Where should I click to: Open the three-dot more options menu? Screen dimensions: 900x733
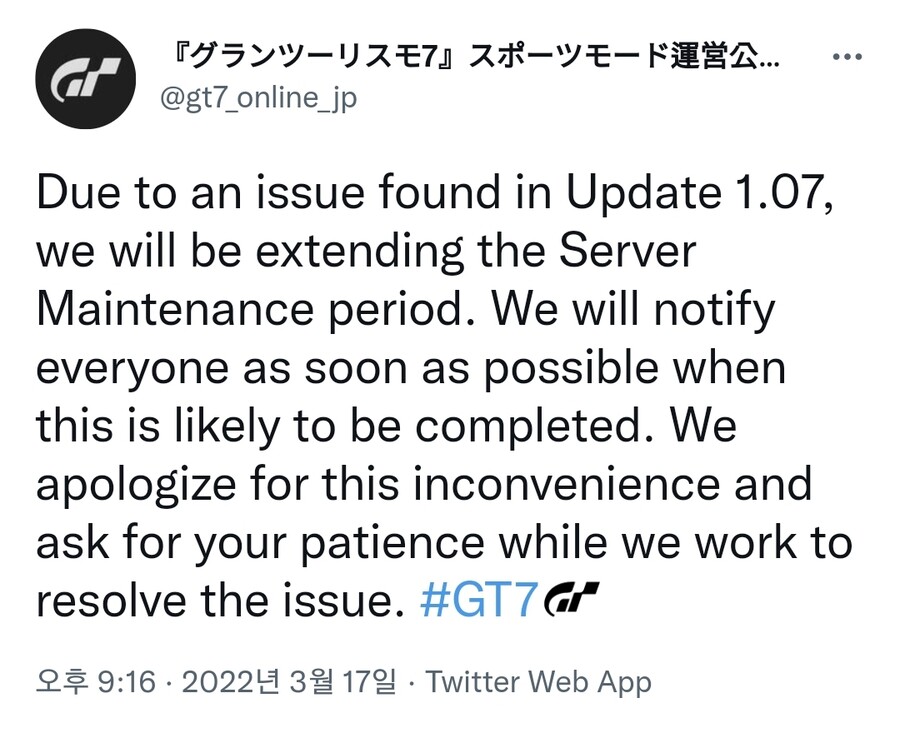tap(847, 59)
